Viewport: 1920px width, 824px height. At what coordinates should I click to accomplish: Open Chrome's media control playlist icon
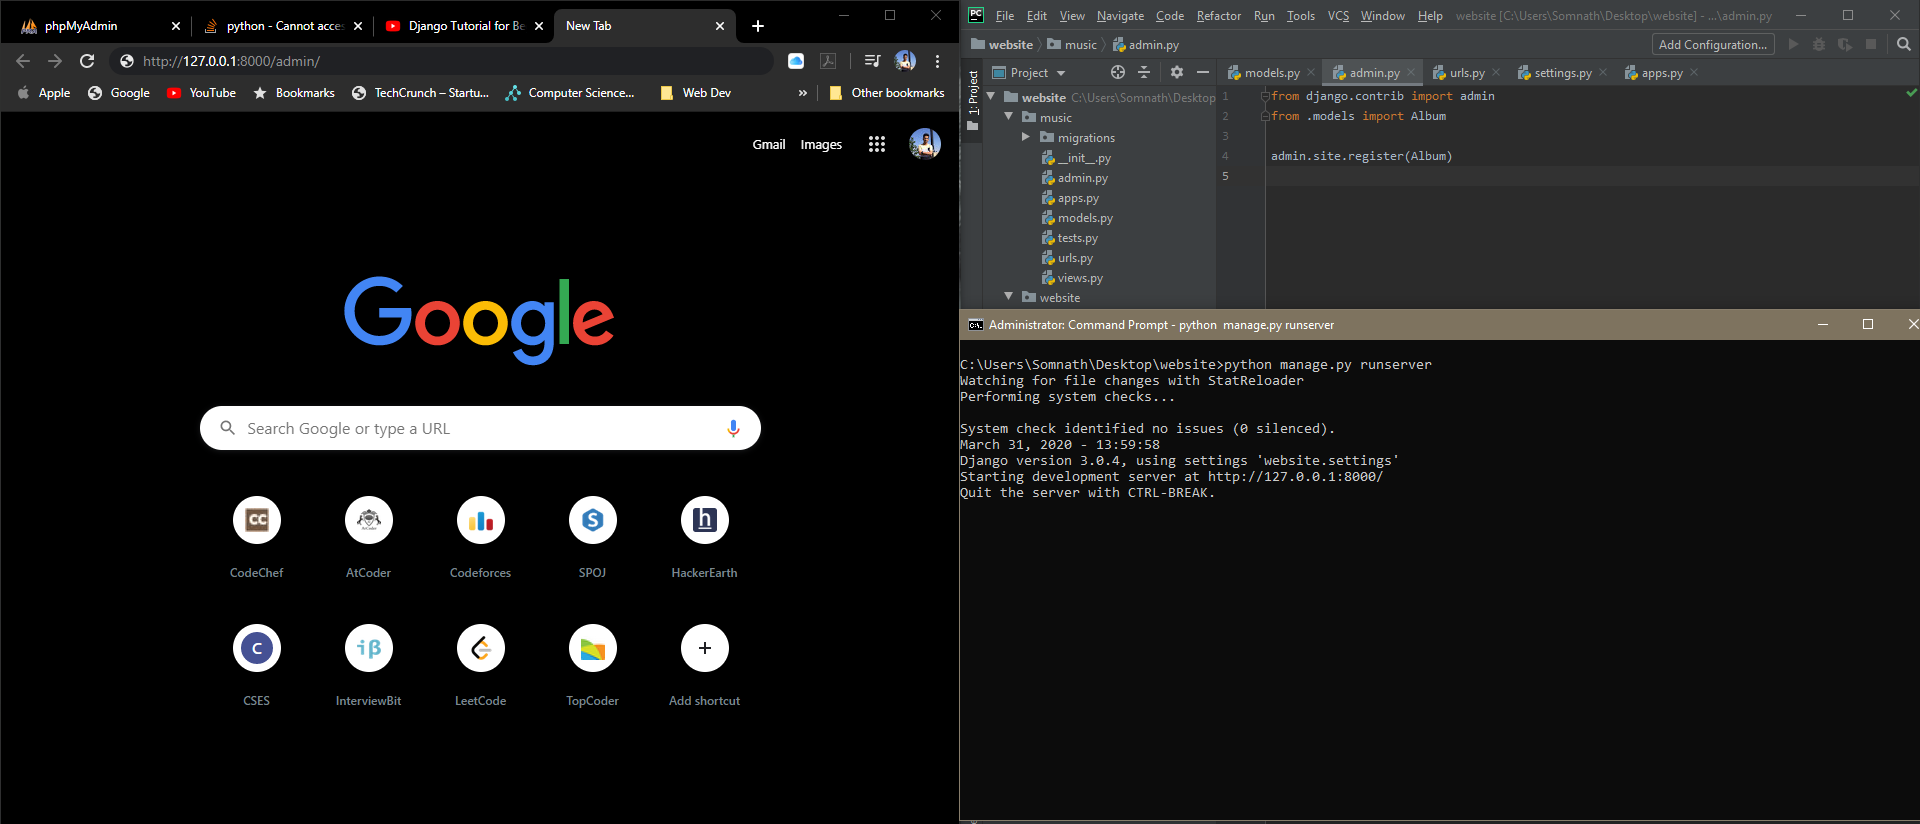872,61
